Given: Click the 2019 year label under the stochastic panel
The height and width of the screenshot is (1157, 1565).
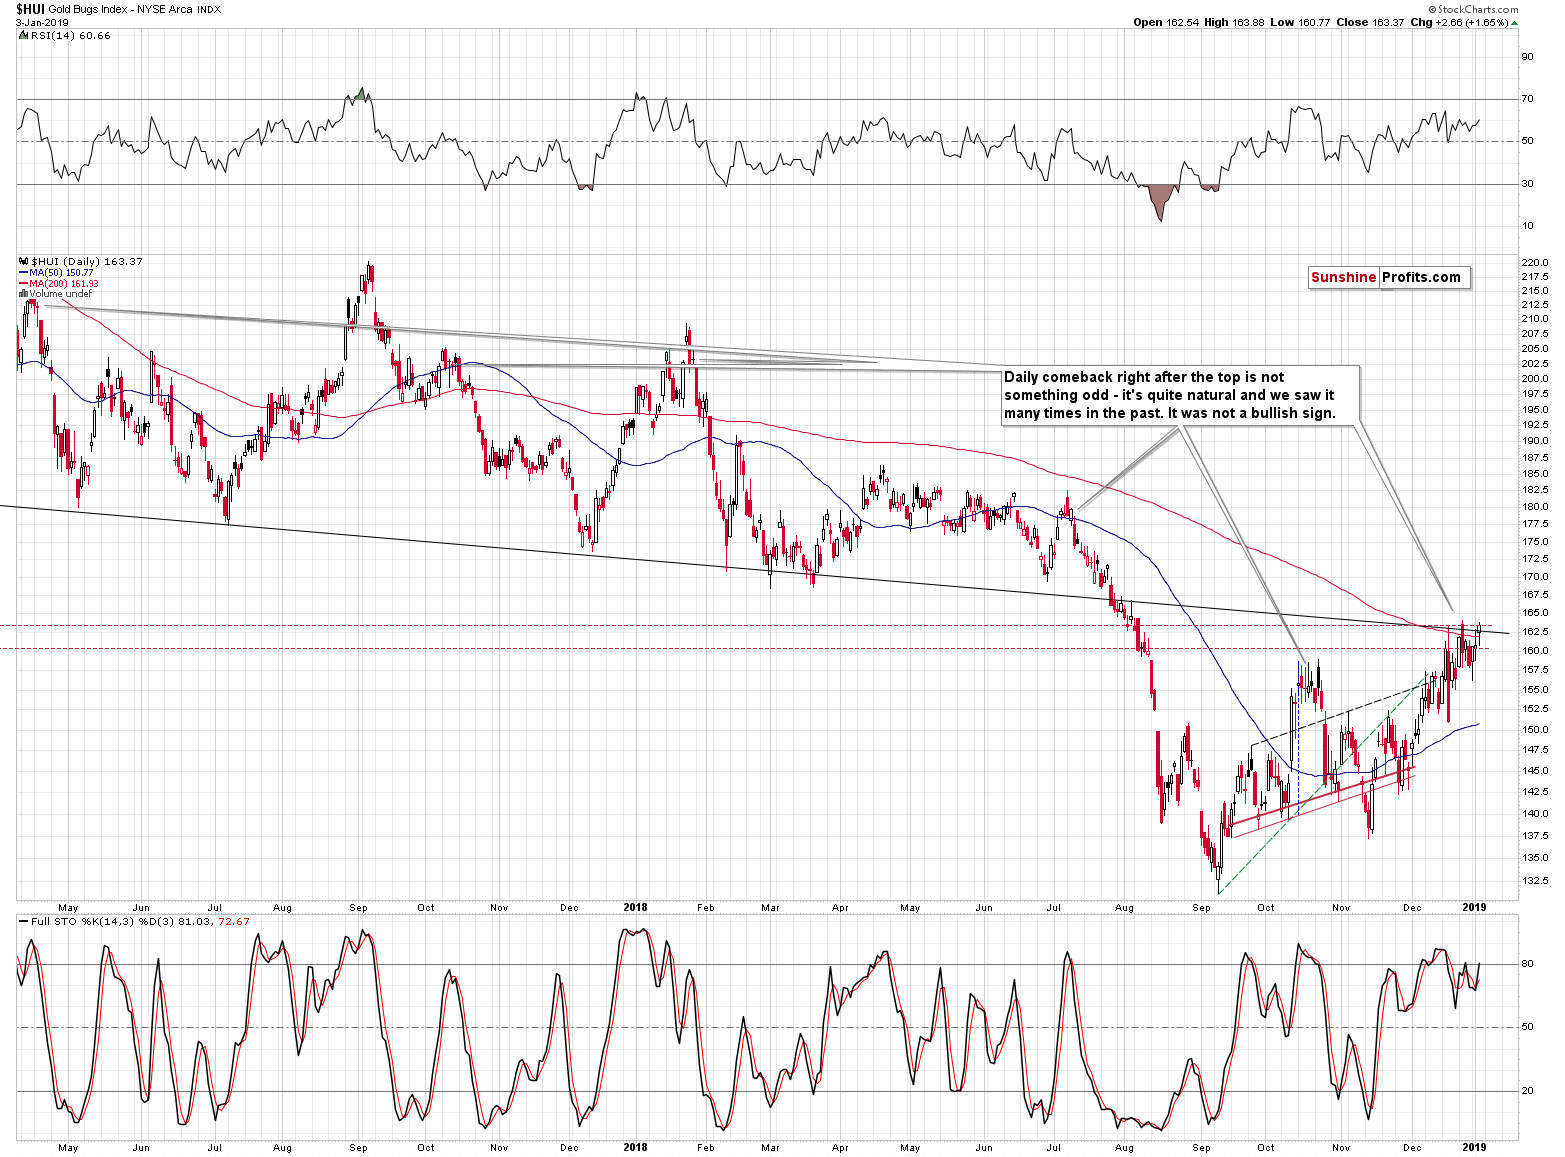Looking at the screenshot, I should click(x=1474, y=1147).
